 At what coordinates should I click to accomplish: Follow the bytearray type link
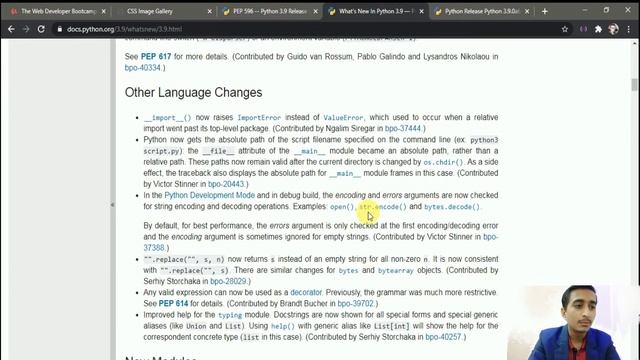396,271
